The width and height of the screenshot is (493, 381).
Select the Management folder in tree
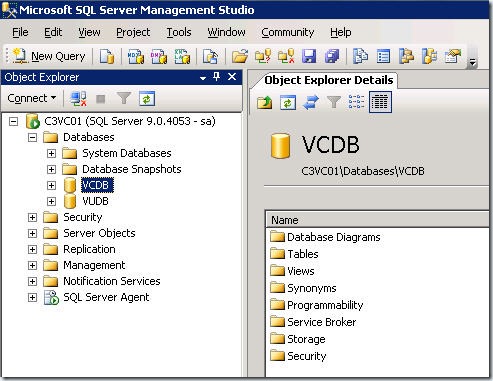point(94,265)
